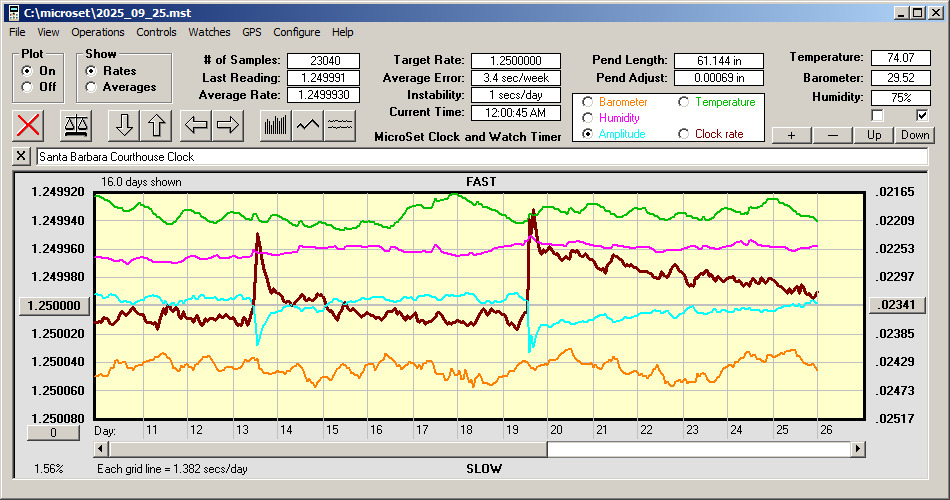950x500 pixels.
Task: Click the left arrow toolbar icon
Action: point(197,125)
